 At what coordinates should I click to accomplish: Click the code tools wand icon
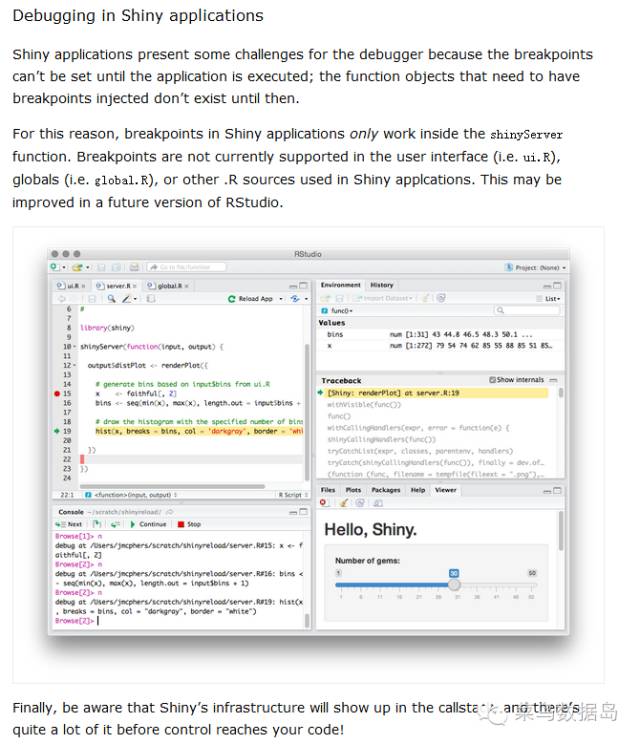pos(127,298)
